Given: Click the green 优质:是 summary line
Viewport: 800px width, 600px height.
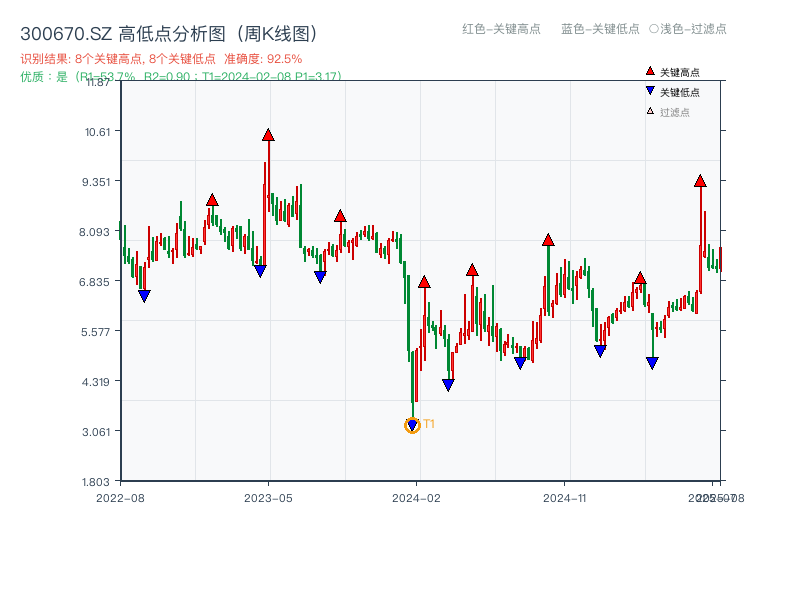Looking at the screenshot, I should point(181,77).
